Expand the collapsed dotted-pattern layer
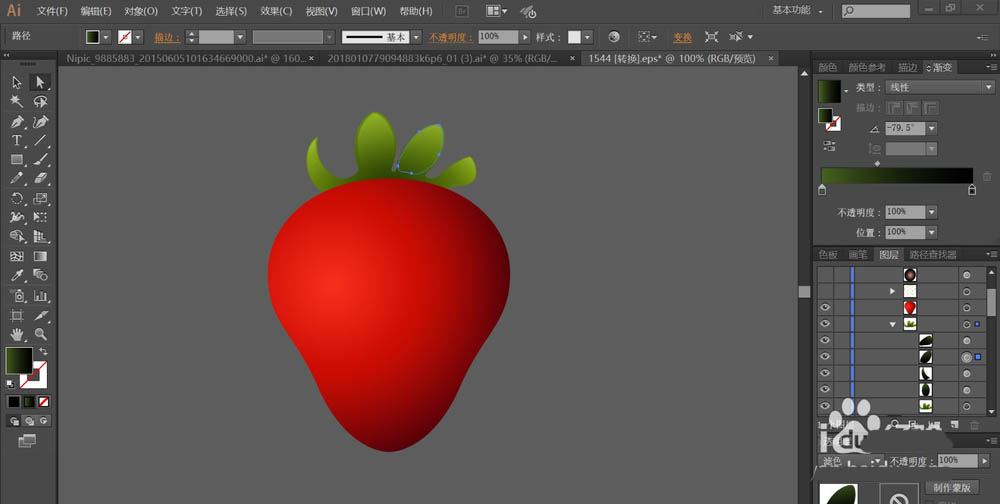The image size is (1000, 504). 893,292
